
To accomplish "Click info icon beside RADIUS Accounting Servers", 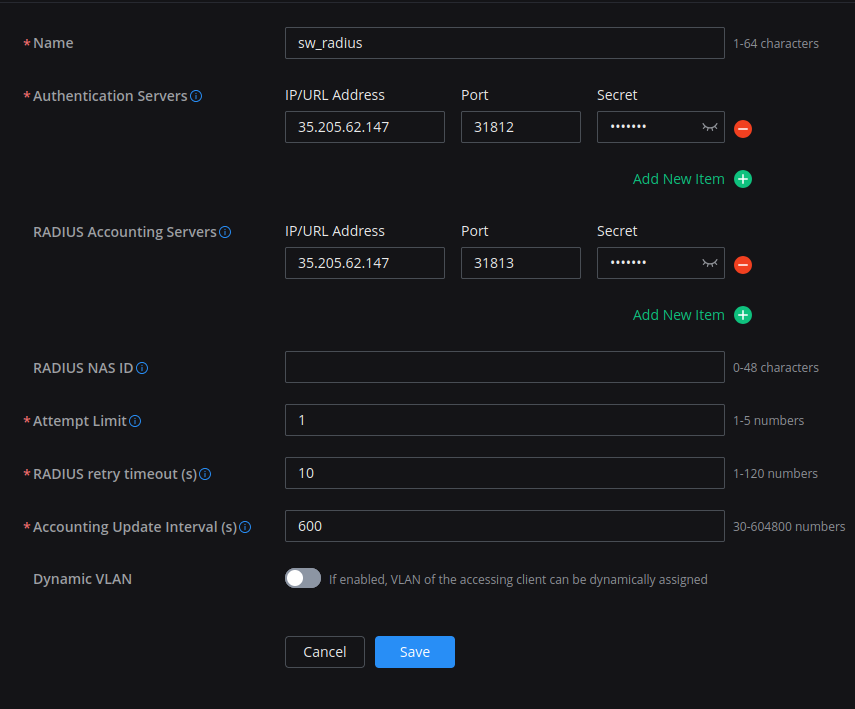I will tap(225, 232).
